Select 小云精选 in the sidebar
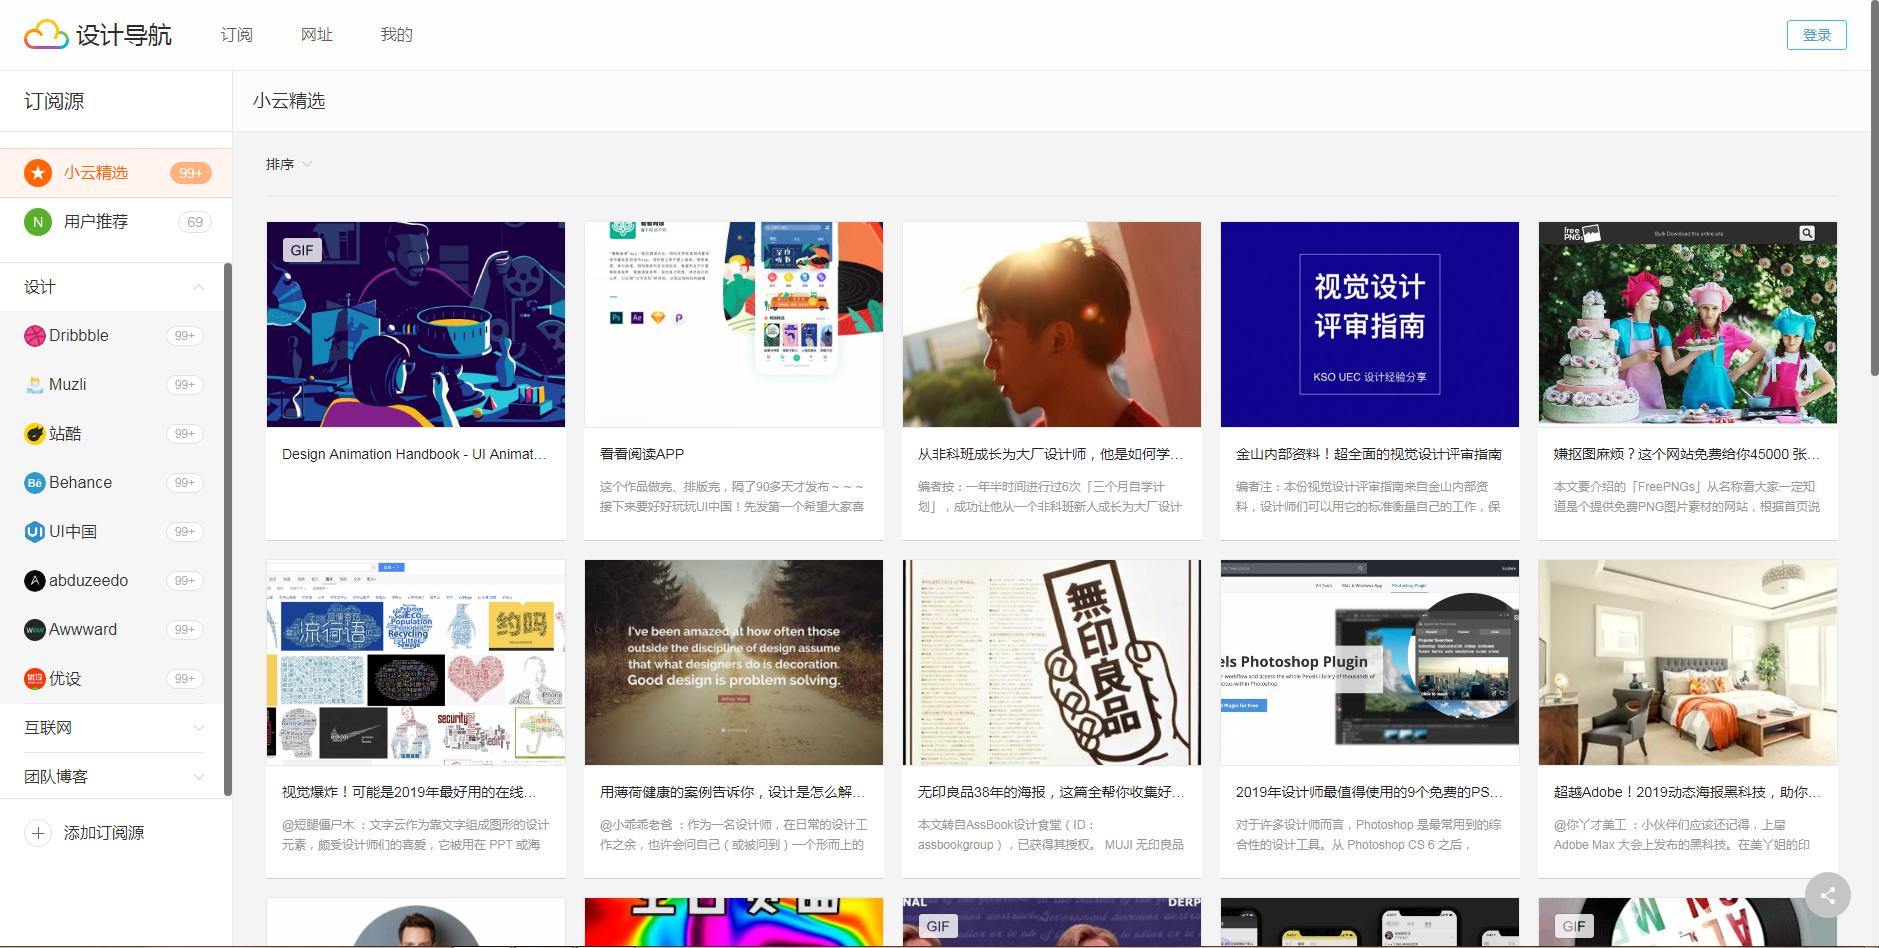 [x=116, y=173]
